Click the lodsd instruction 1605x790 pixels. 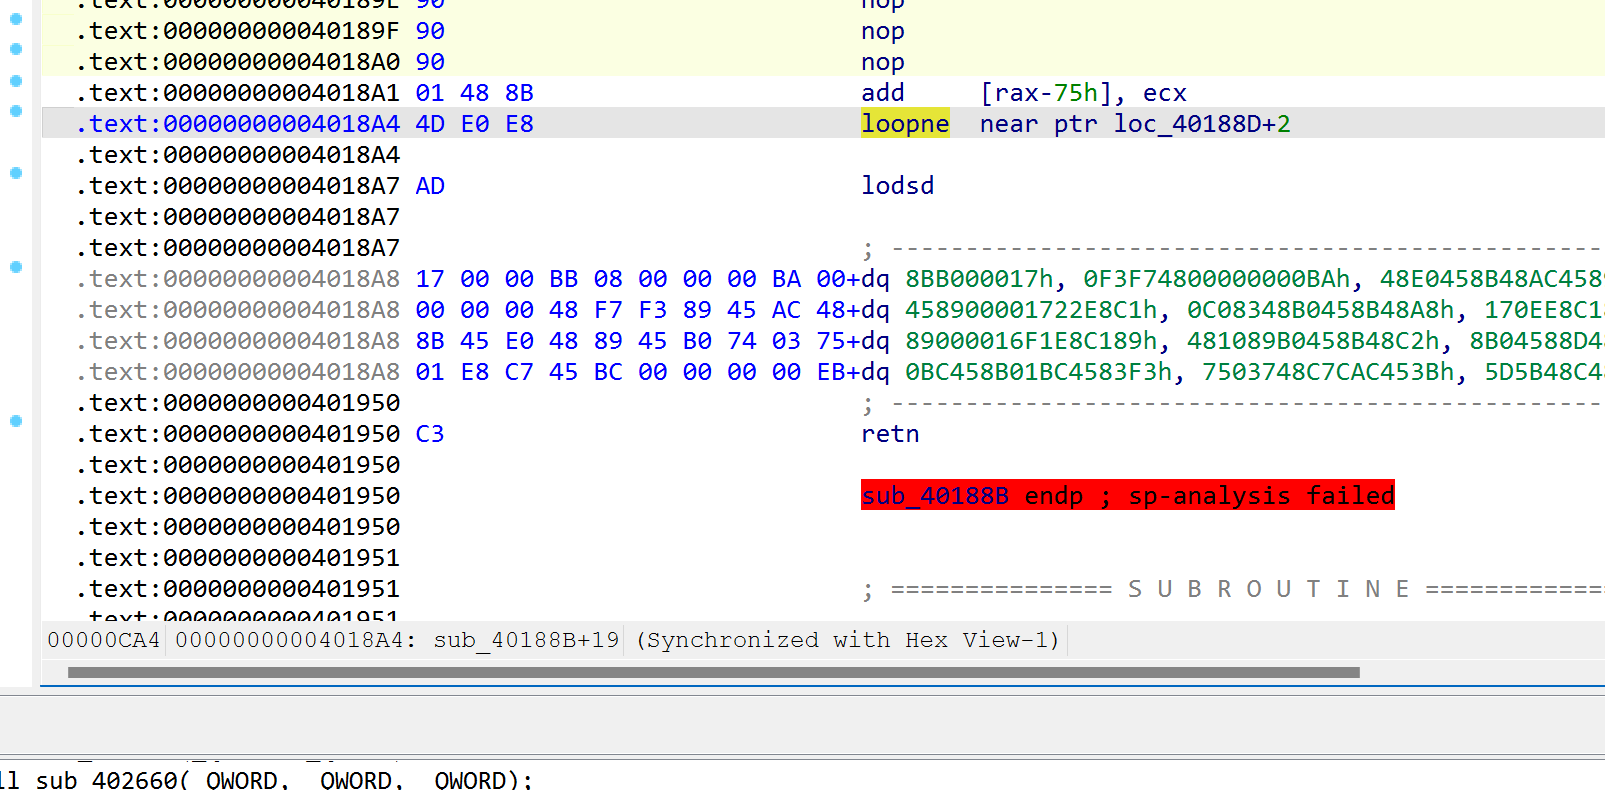pos(897,186)
